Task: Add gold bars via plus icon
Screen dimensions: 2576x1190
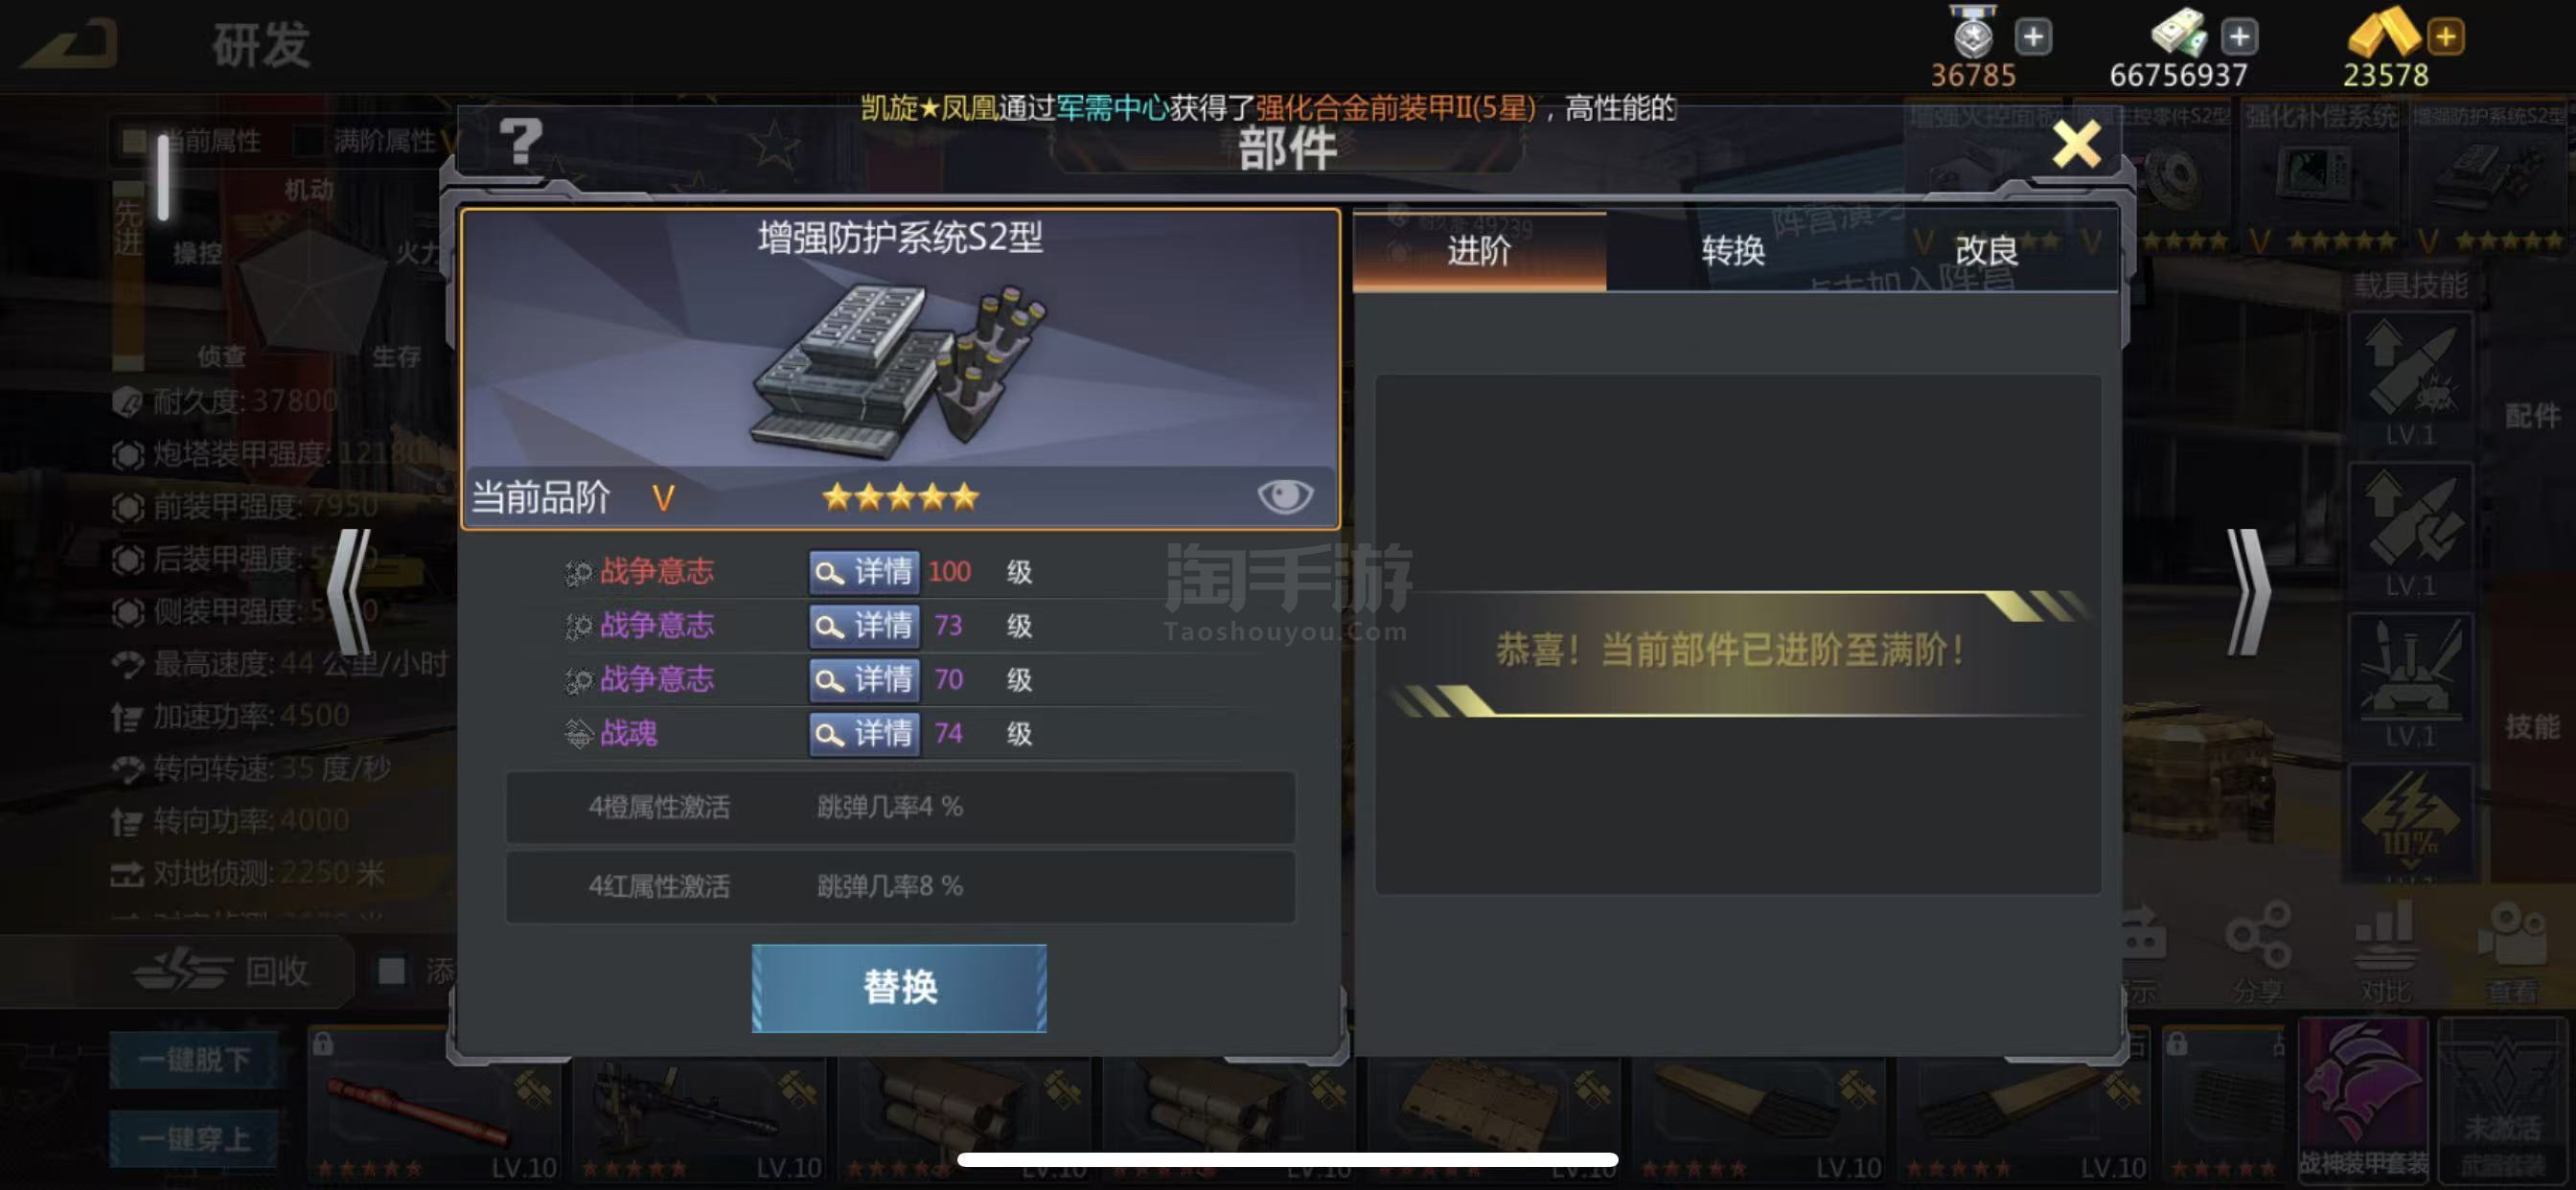Action: [2445, 37]
